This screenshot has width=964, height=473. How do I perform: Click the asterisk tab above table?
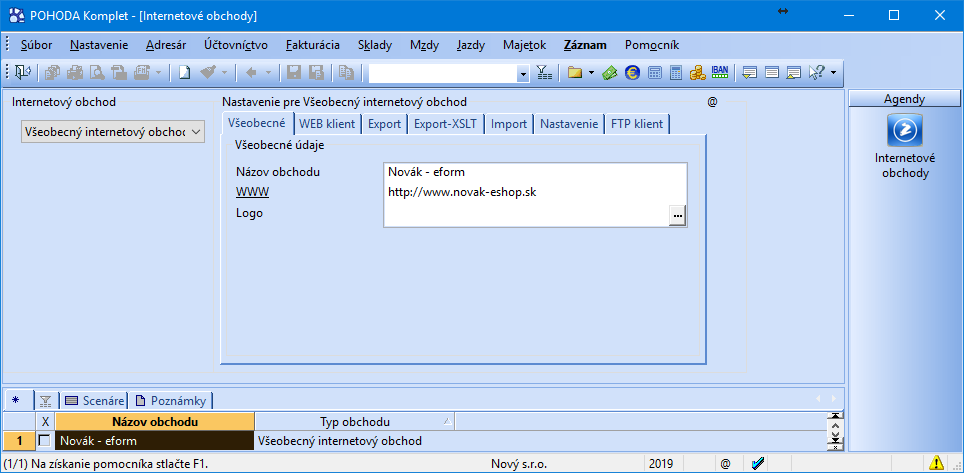pyautogui.click(x=16, y=400)
